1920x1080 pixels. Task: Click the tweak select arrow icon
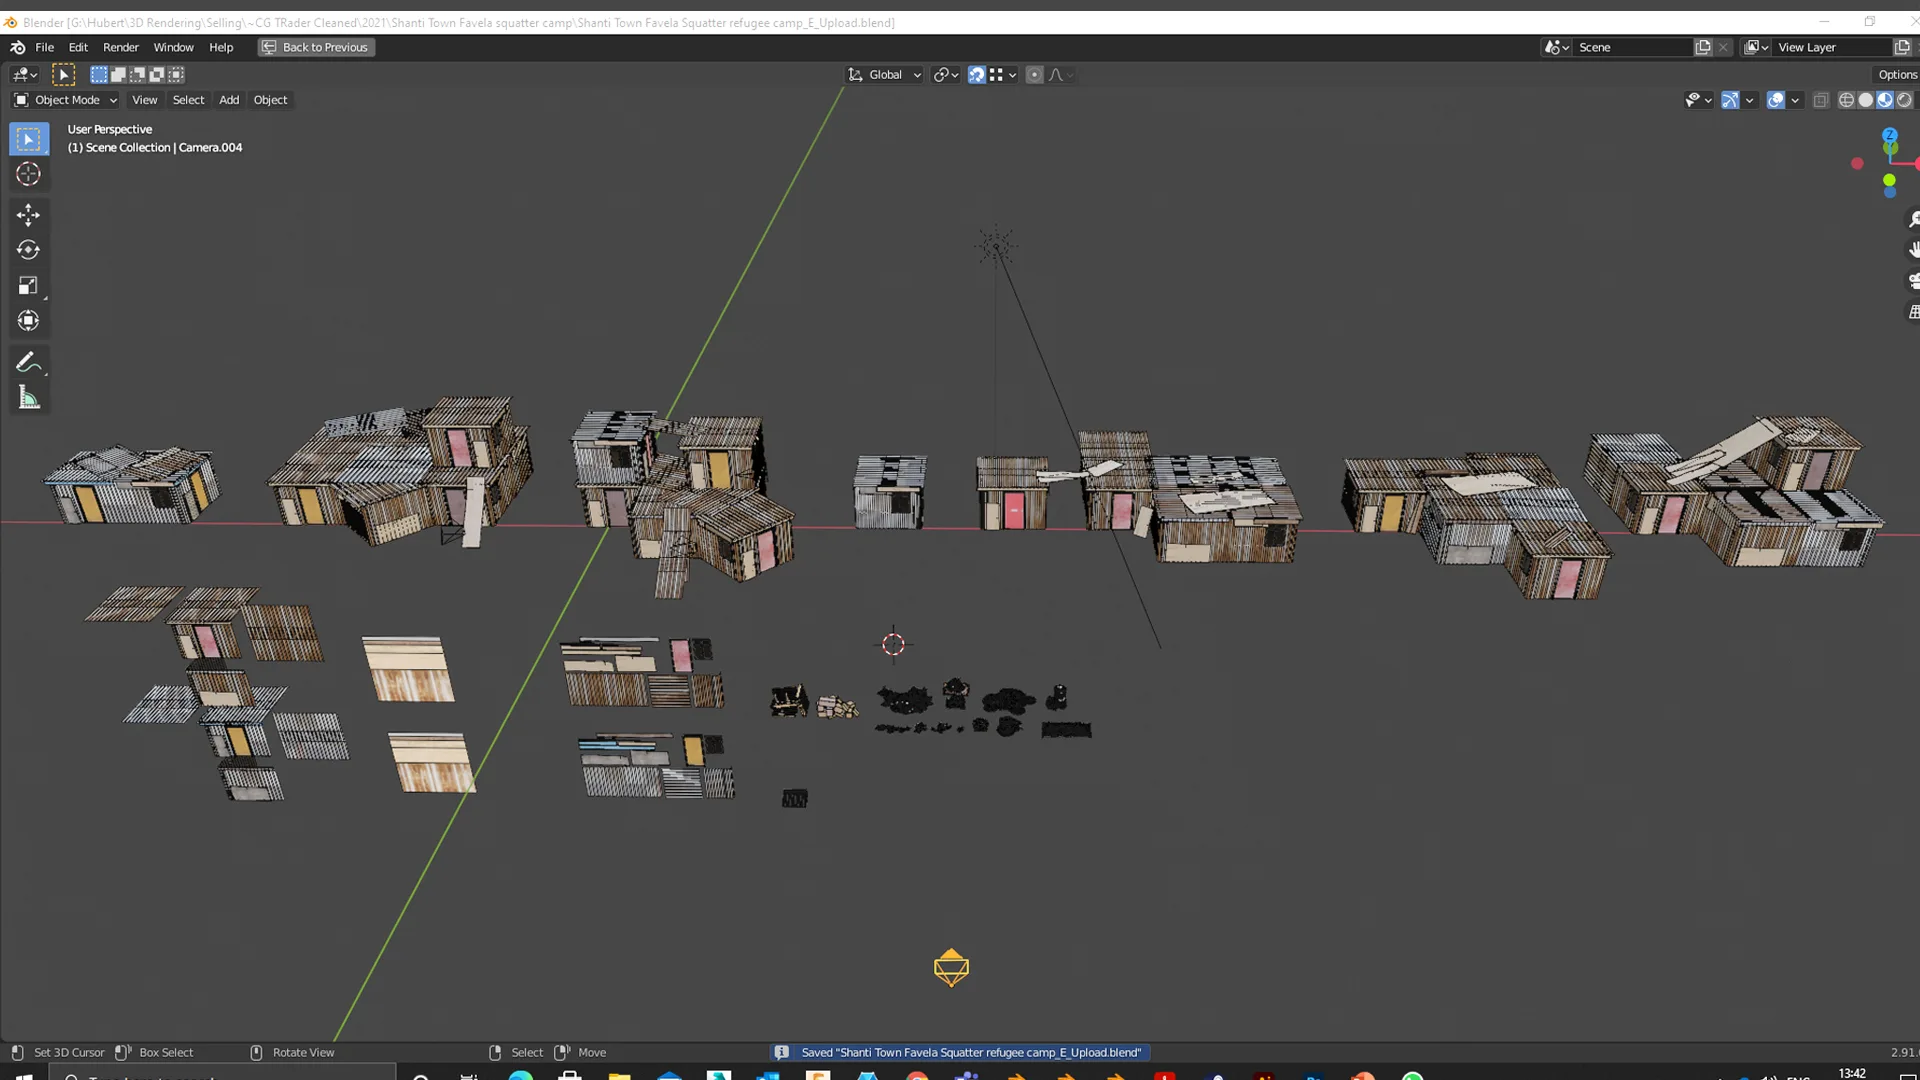[x=63, y=75]
